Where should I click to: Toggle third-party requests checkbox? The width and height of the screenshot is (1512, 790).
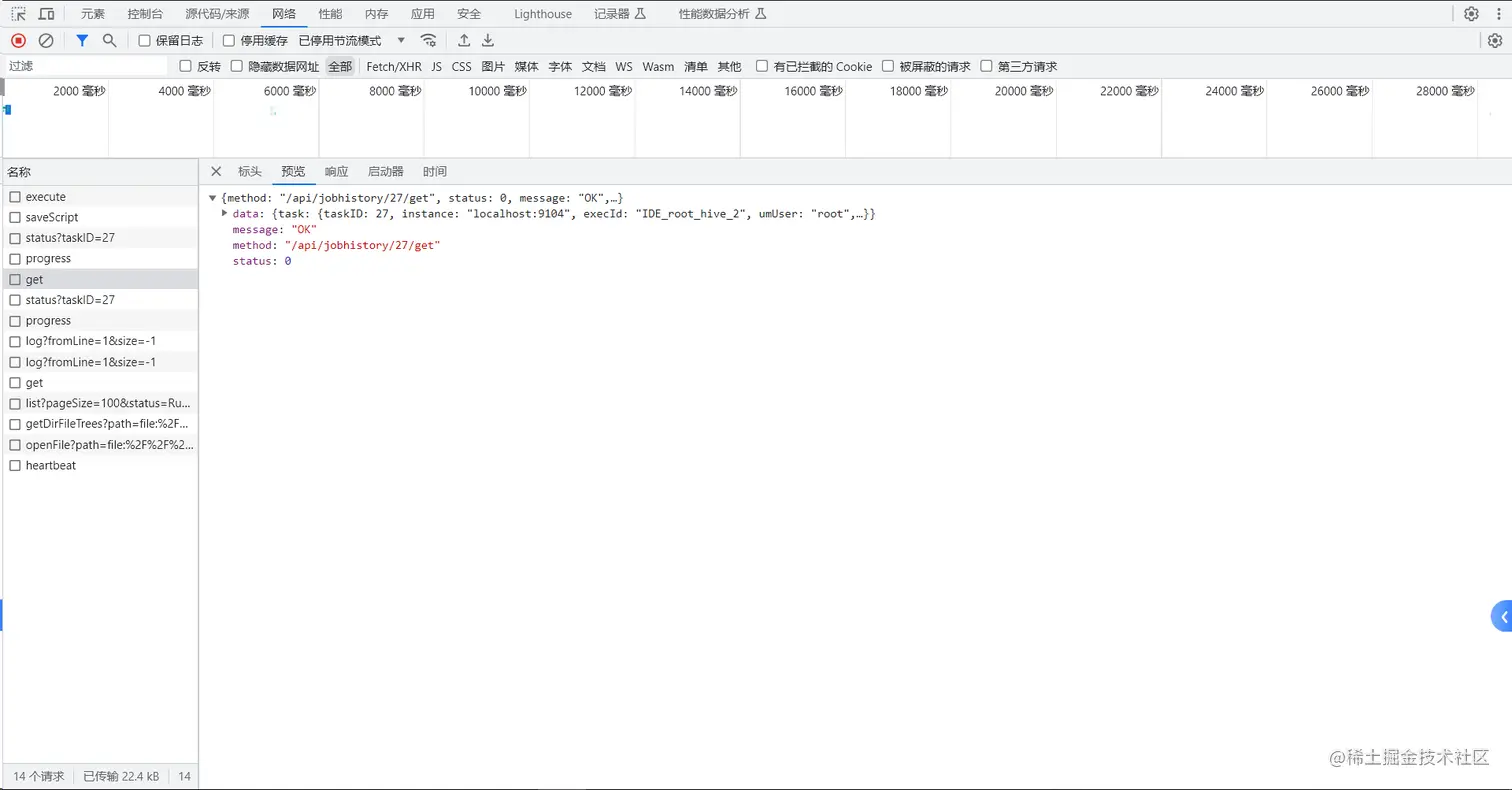click(987, 66)
